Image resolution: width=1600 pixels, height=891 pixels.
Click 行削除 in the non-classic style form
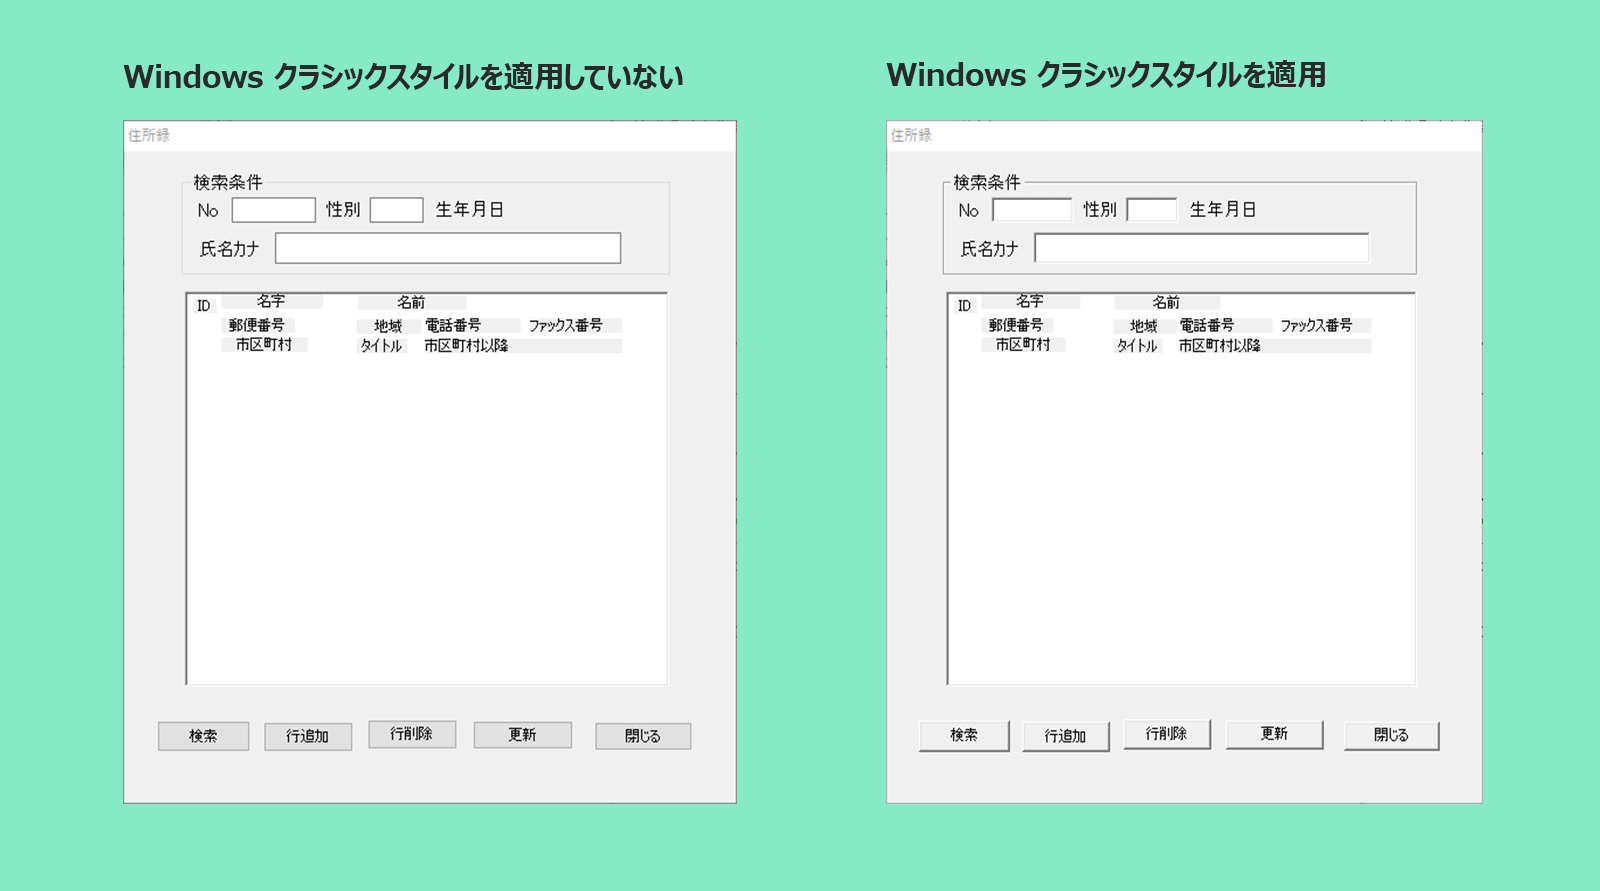point(412,734)
